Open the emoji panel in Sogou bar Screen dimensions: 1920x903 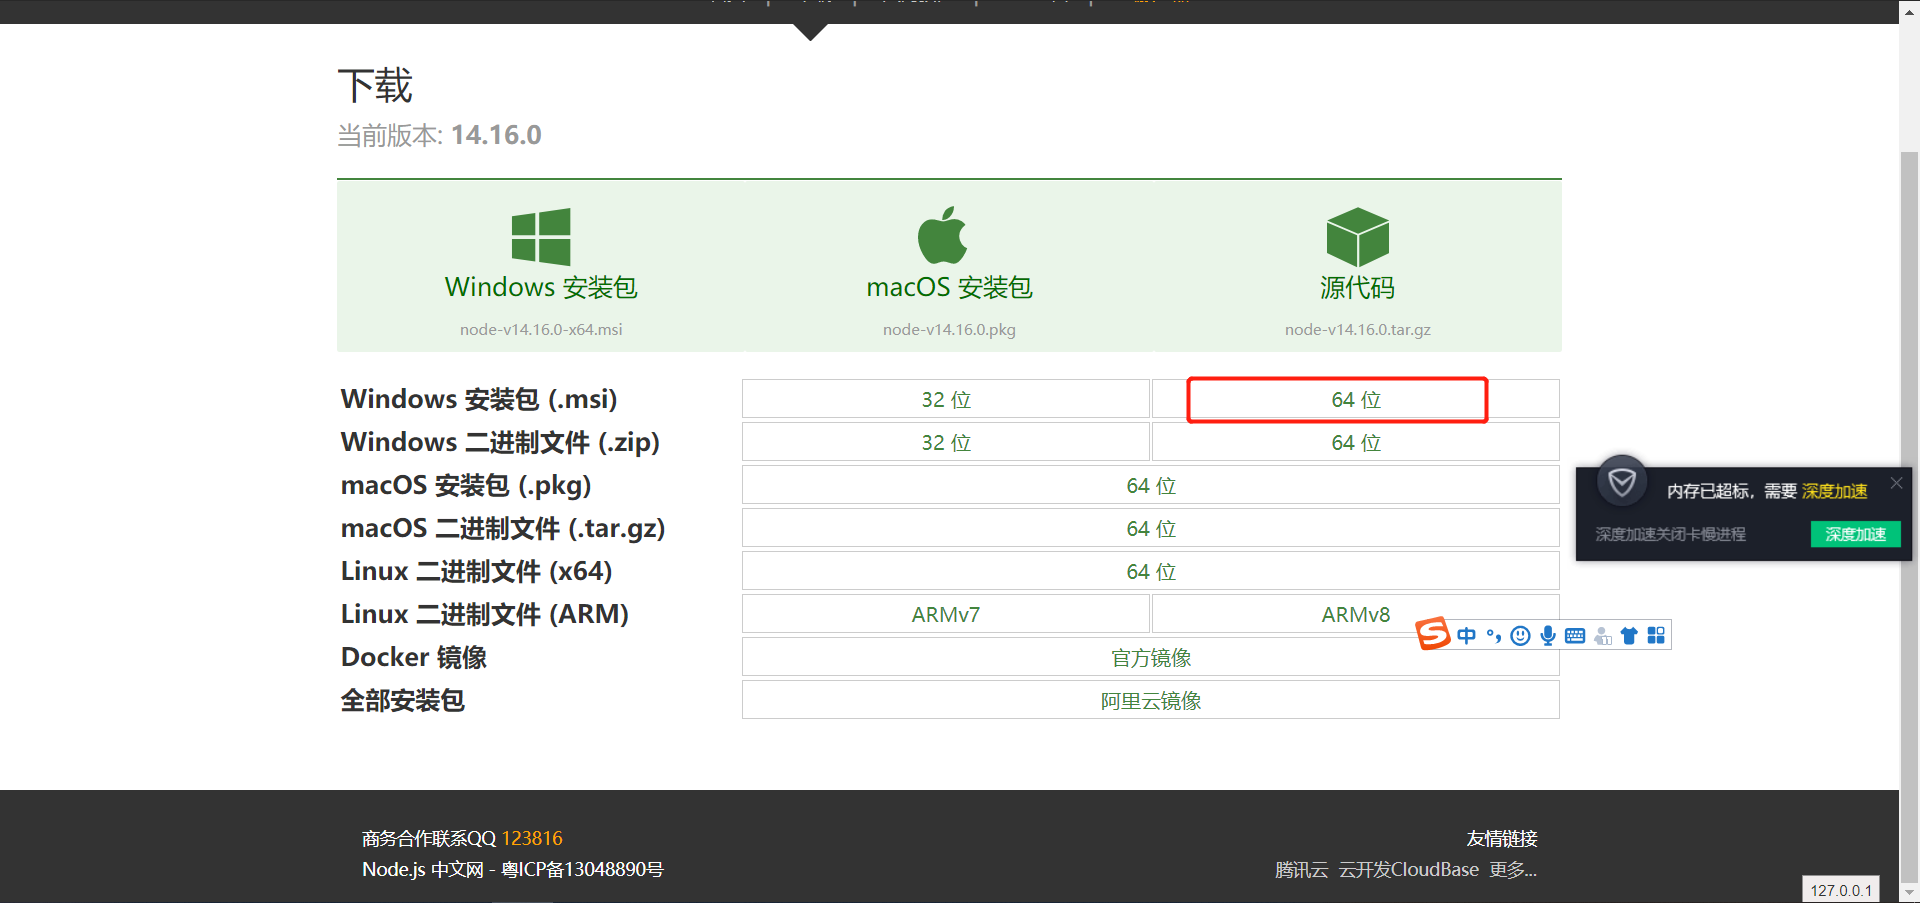point(1521,636)
